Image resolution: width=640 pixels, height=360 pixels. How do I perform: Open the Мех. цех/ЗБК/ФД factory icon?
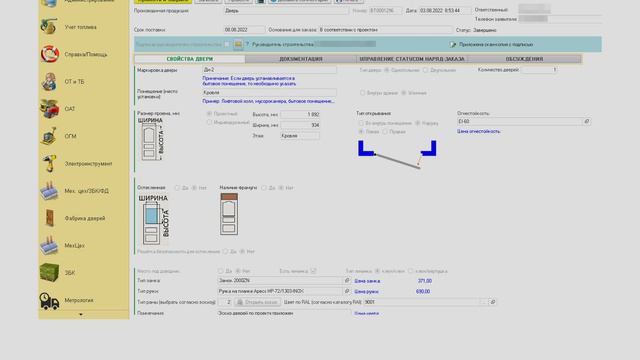(49, 191)
